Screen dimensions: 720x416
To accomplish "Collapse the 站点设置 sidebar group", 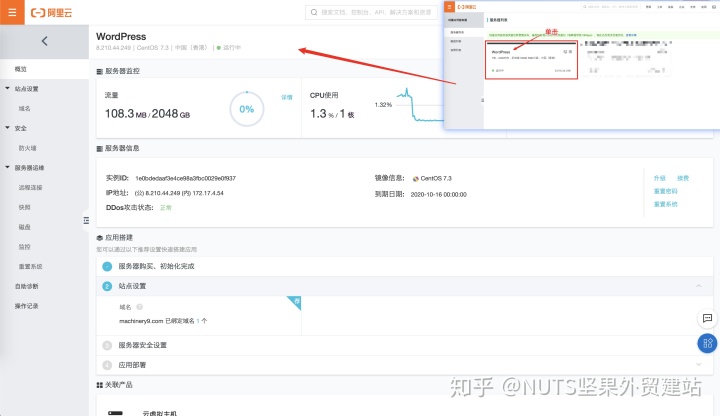I will [x=7, y=88].
